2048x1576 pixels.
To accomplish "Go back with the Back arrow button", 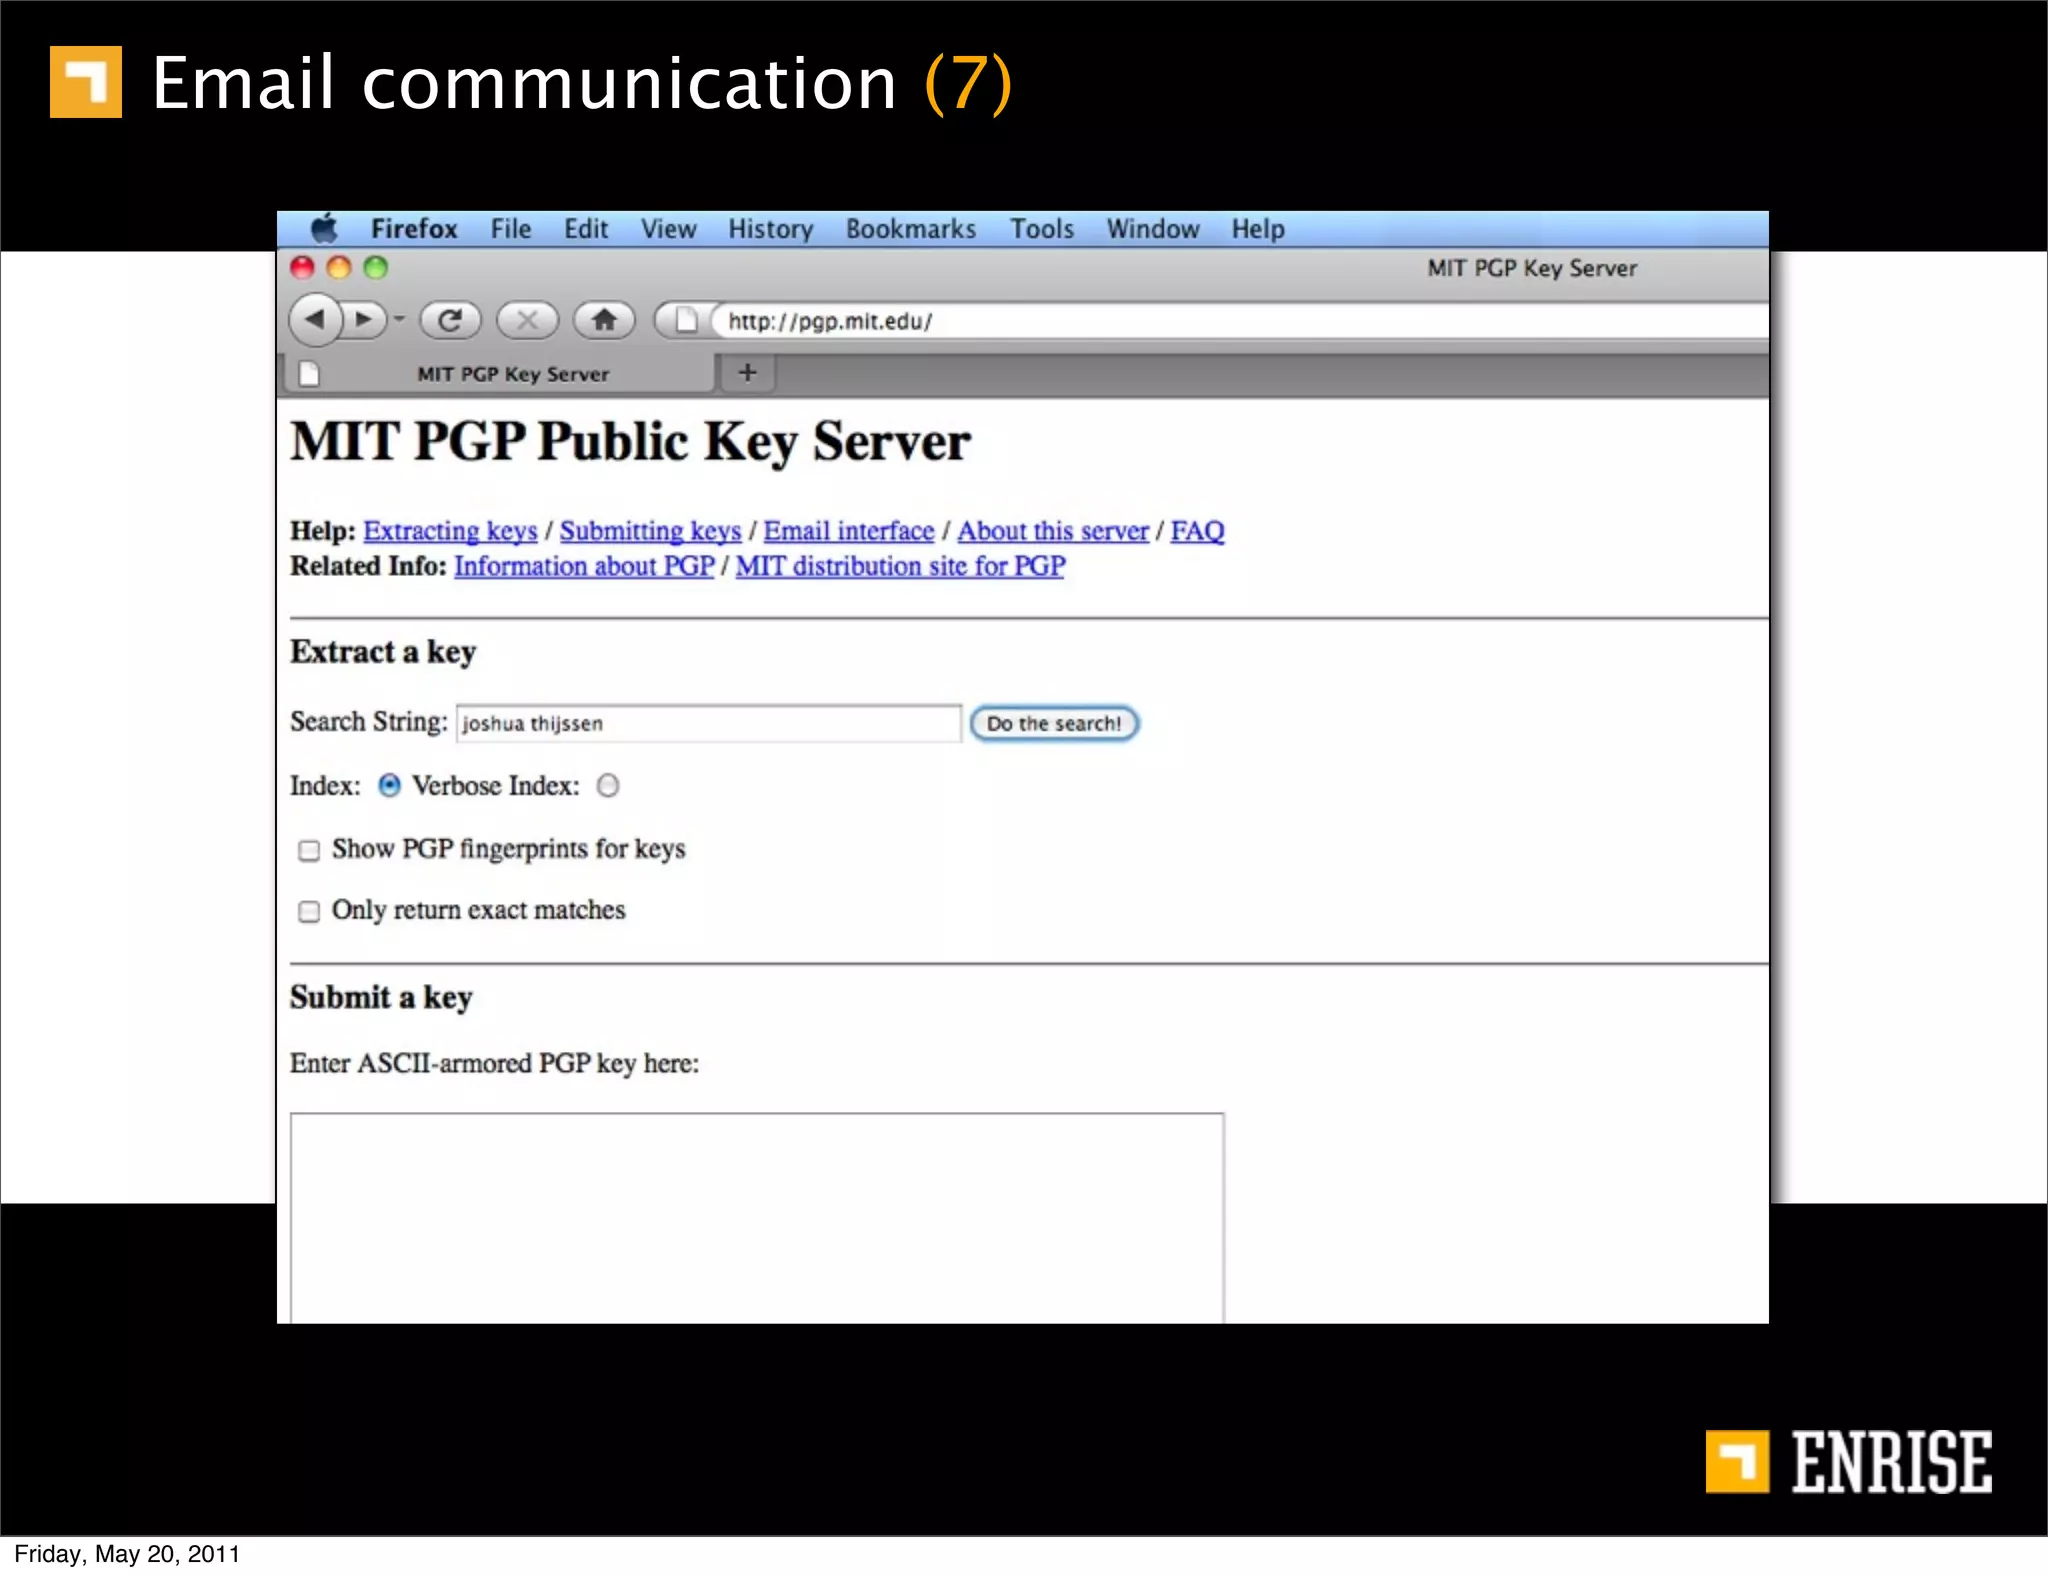I will point(315,320).
